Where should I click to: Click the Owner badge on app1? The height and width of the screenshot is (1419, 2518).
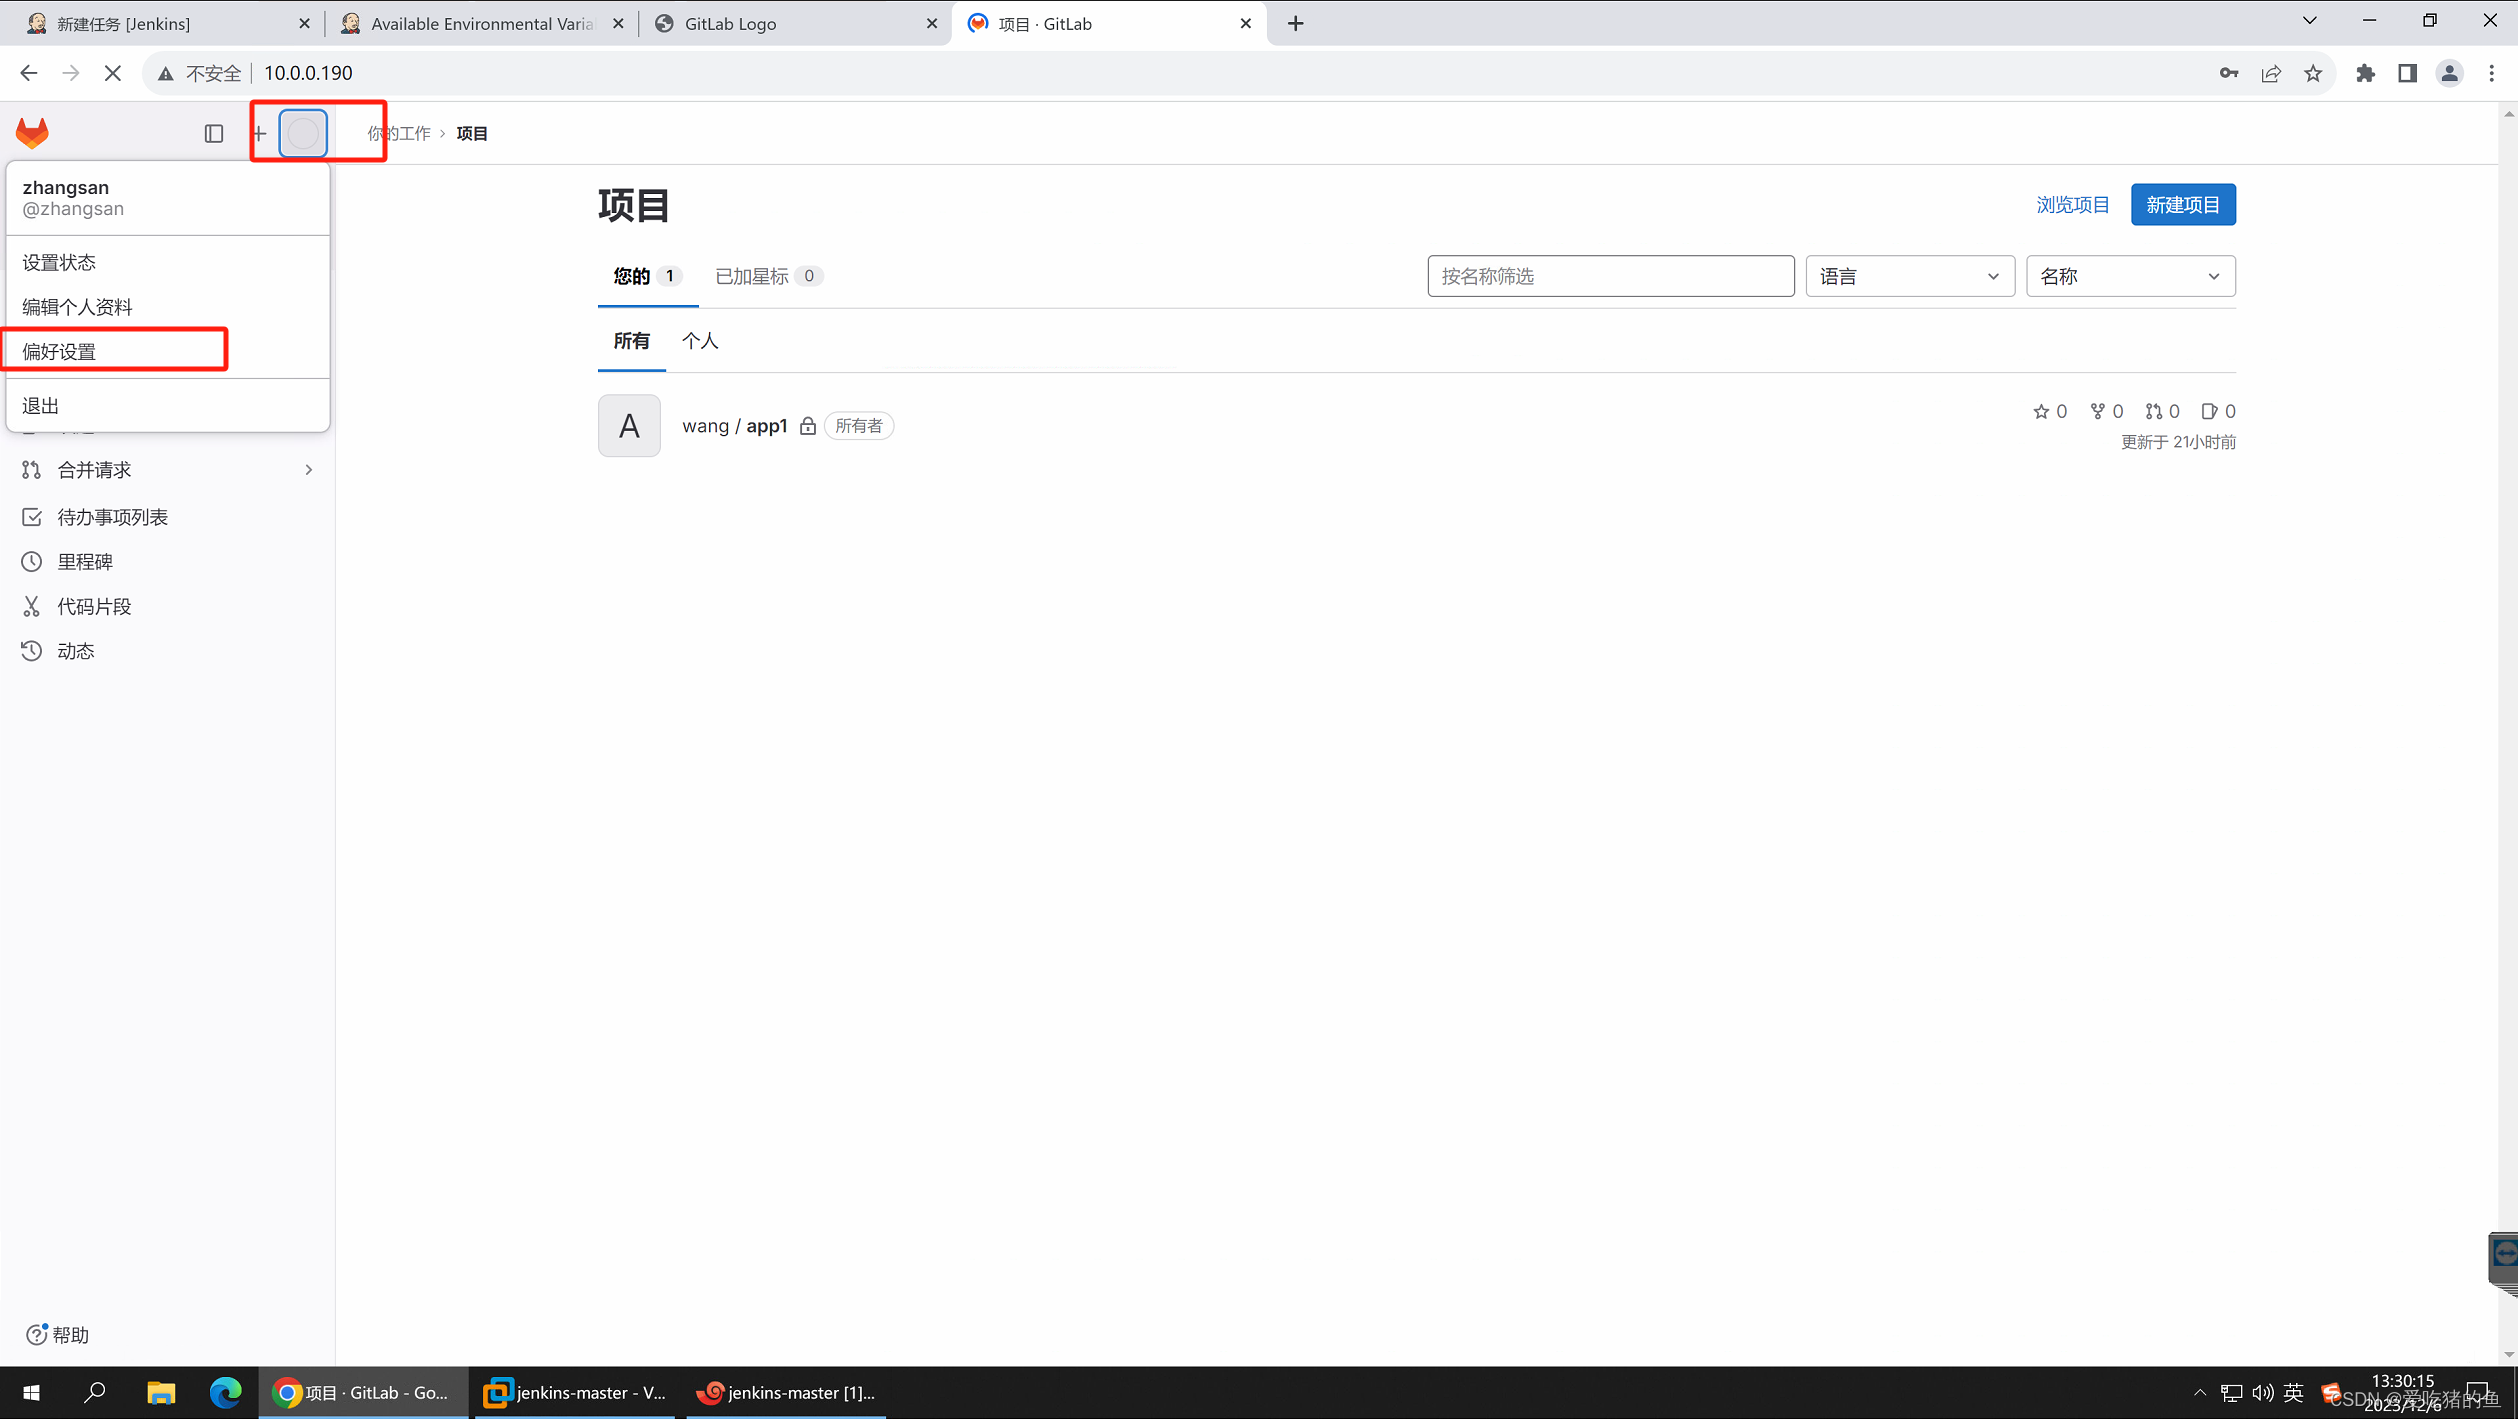[859, 426]
